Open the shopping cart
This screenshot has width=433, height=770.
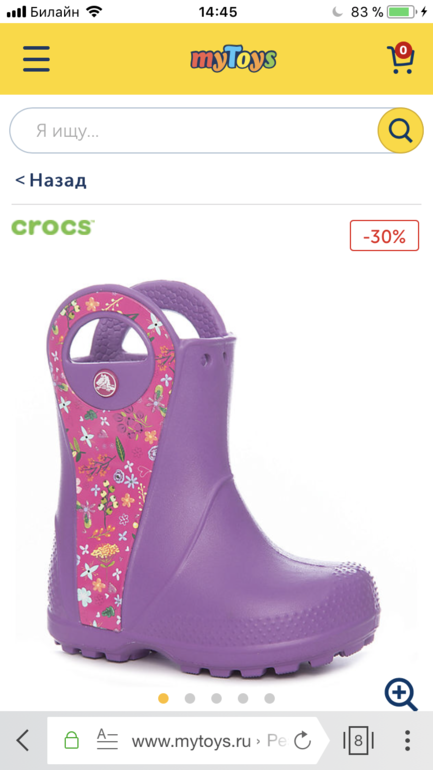(x=401, y=58)
